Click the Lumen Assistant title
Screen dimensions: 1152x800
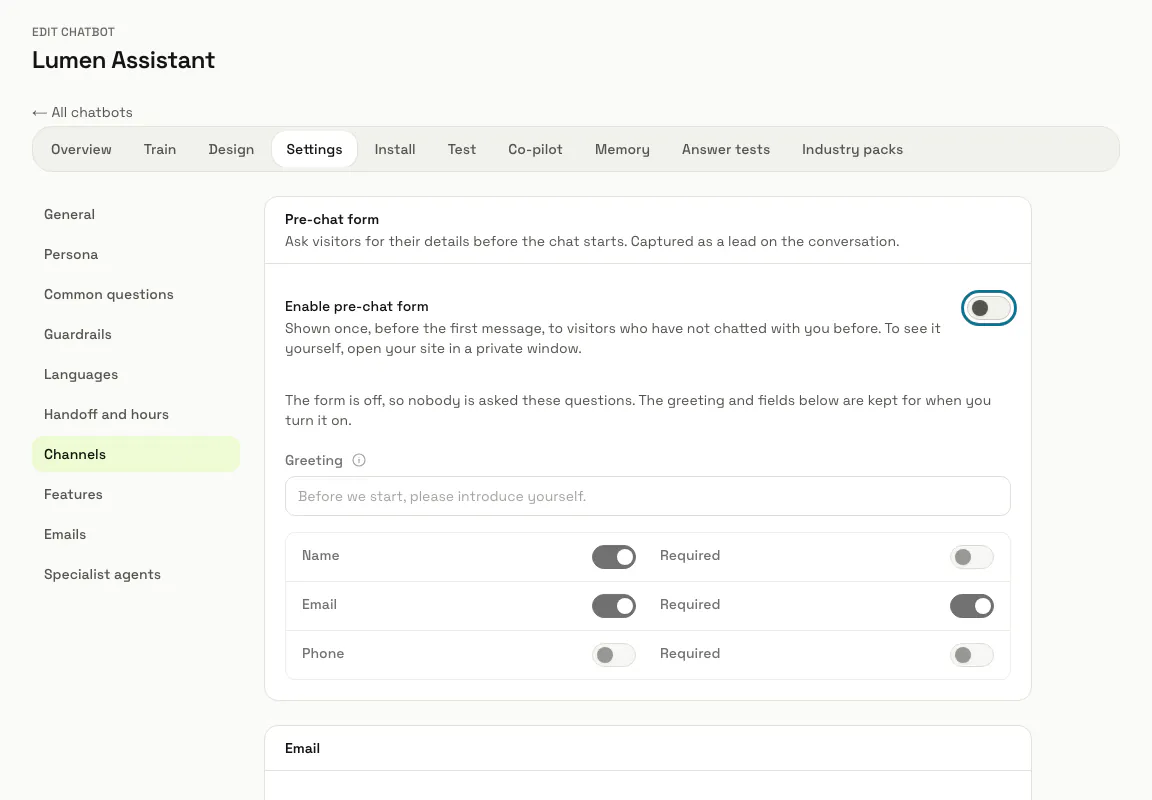123,60
